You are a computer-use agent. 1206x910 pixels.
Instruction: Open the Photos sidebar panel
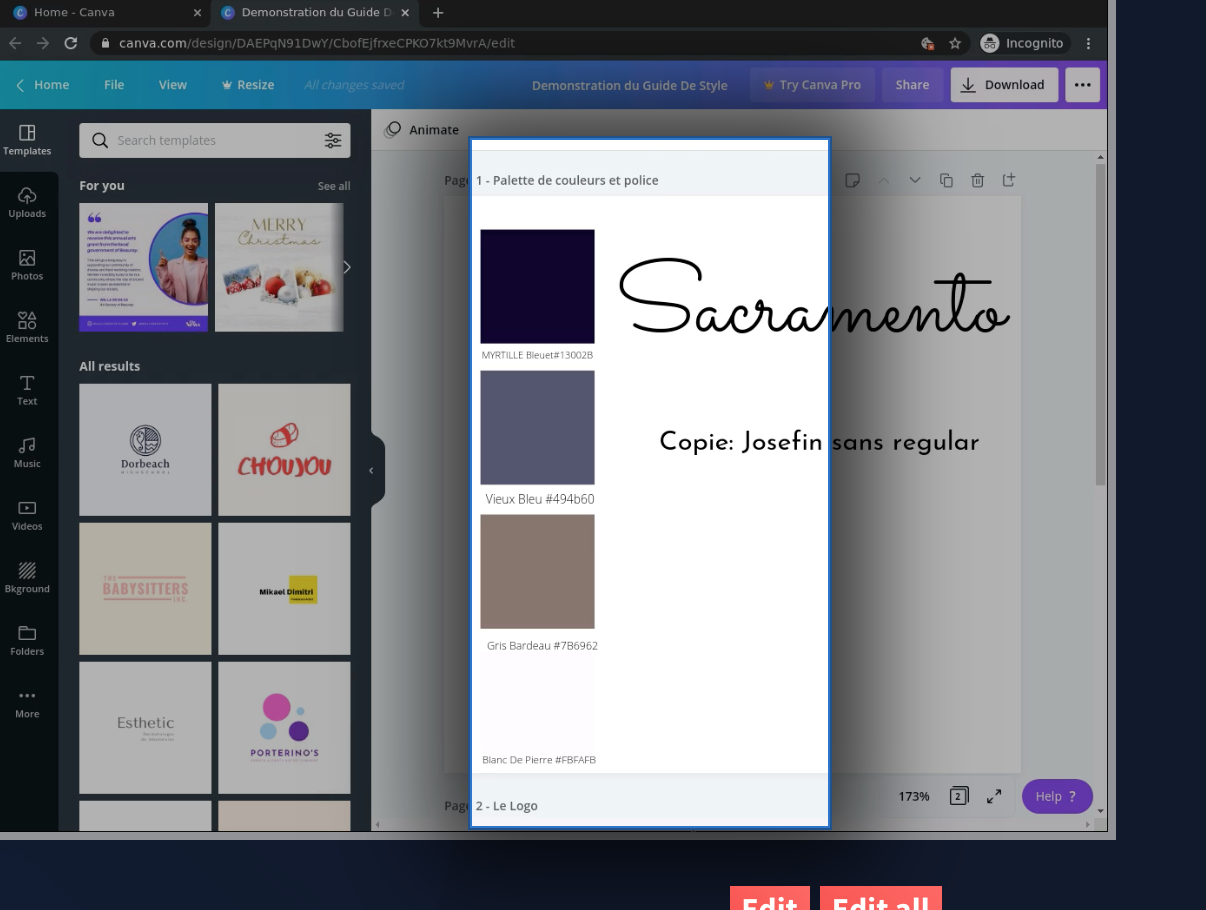pyautogui.click(x=27, y=265)
